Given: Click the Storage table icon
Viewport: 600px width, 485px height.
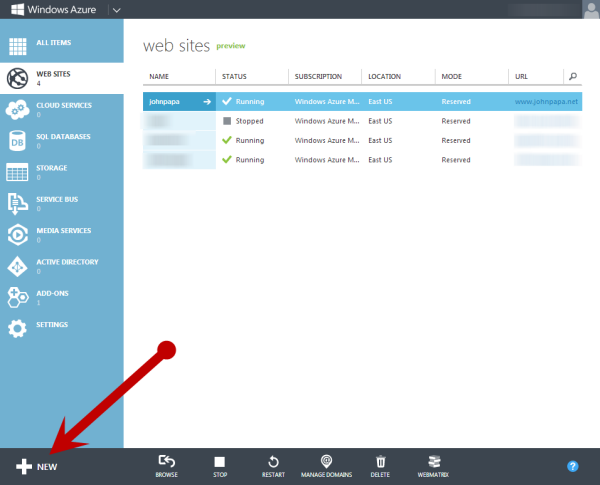Looking at the screenshot, I should coord(17,172).
